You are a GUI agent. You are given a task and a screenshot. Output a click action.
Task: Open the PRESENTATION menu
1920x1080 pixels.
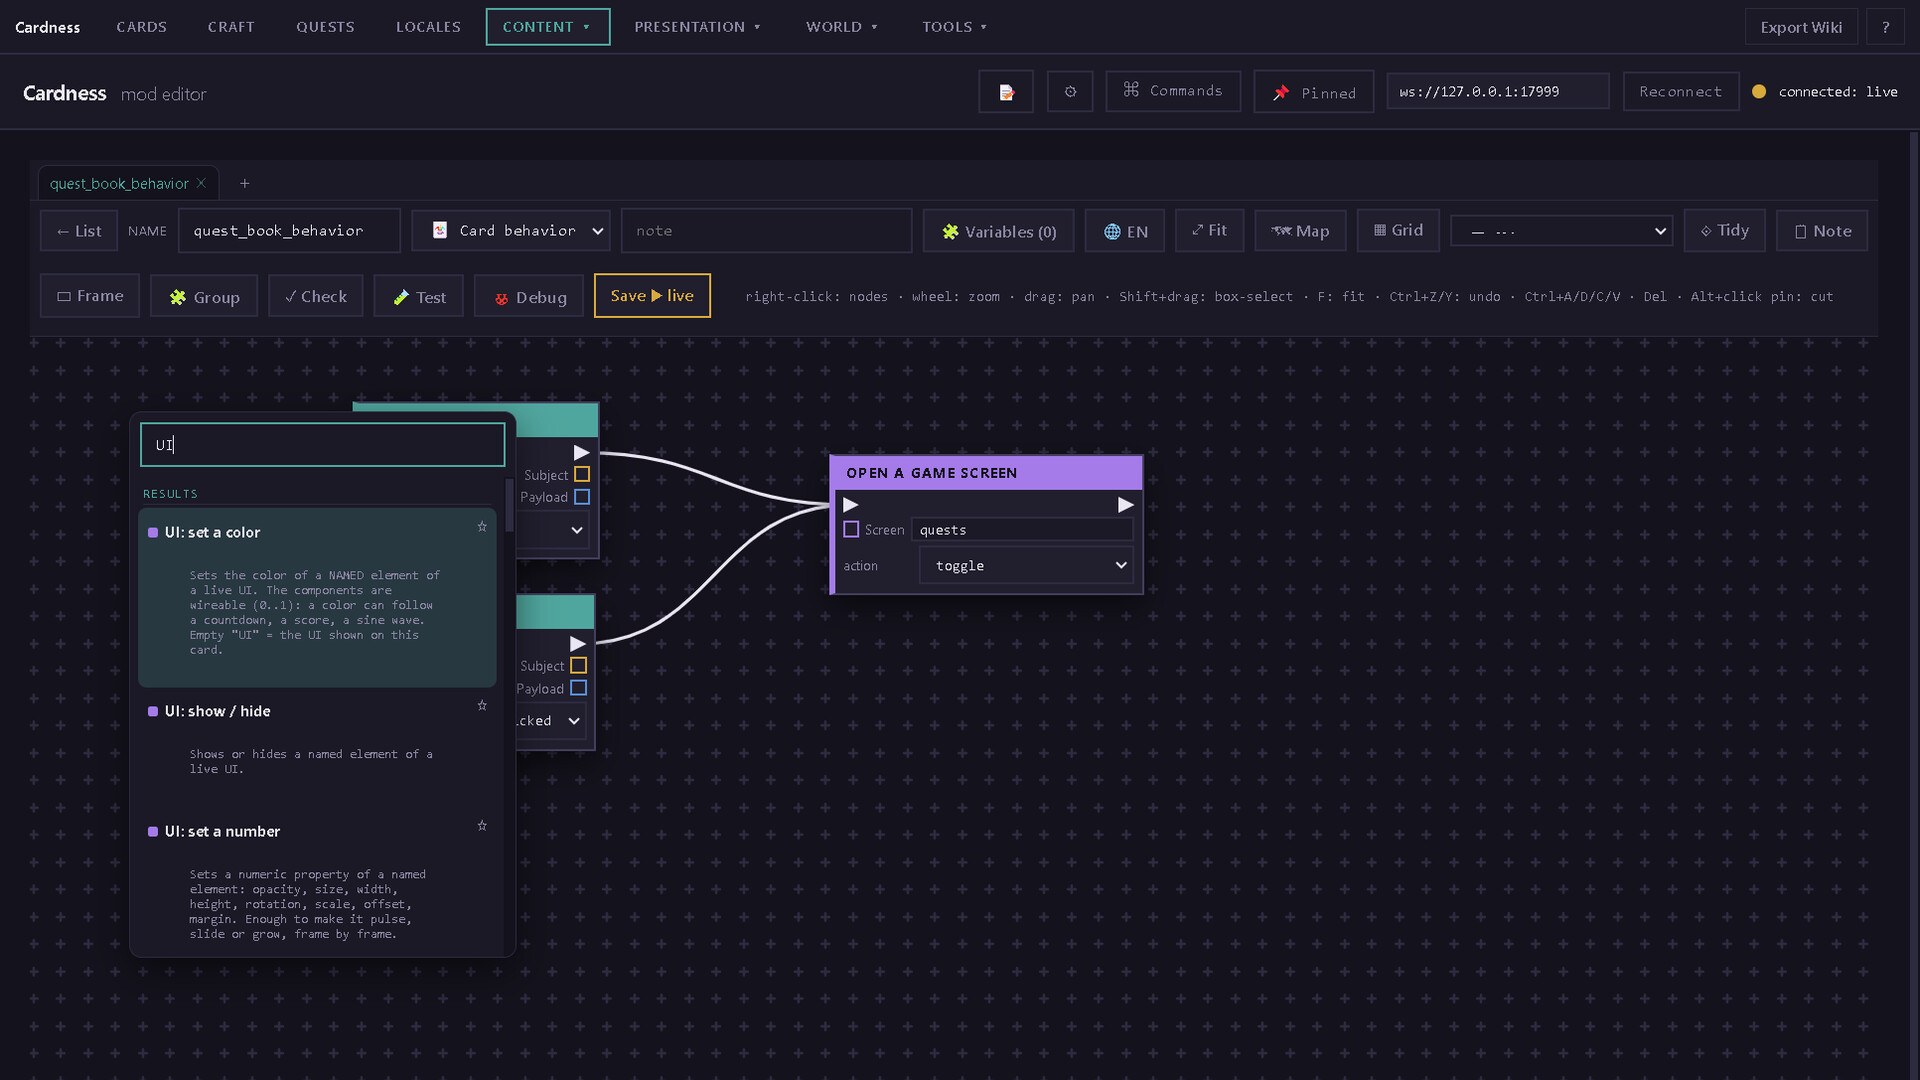(x=698, y=27)
